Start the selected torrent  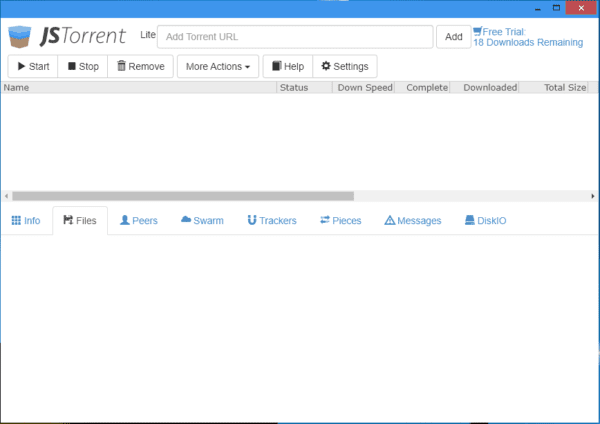33,67
